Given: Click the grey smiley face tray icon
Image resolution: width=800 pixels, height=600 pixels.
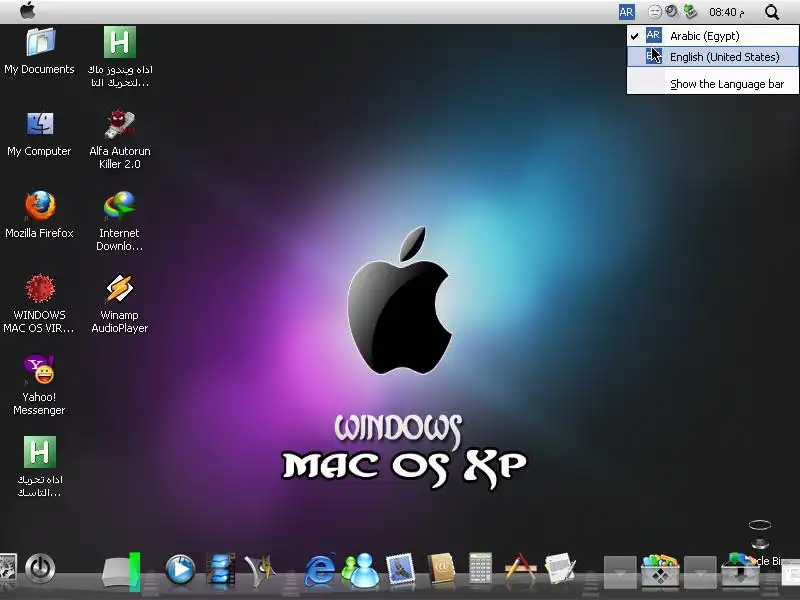Looking at the screenshot, I should pyautogui.click(x=655, y=12).
